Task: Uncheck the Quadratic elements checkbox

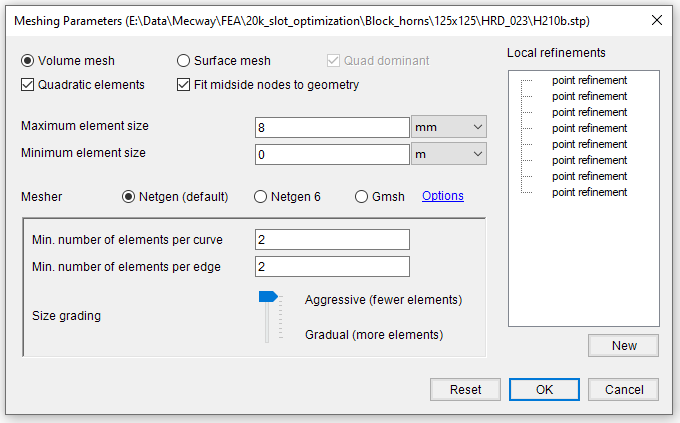Action: [27, 85]
